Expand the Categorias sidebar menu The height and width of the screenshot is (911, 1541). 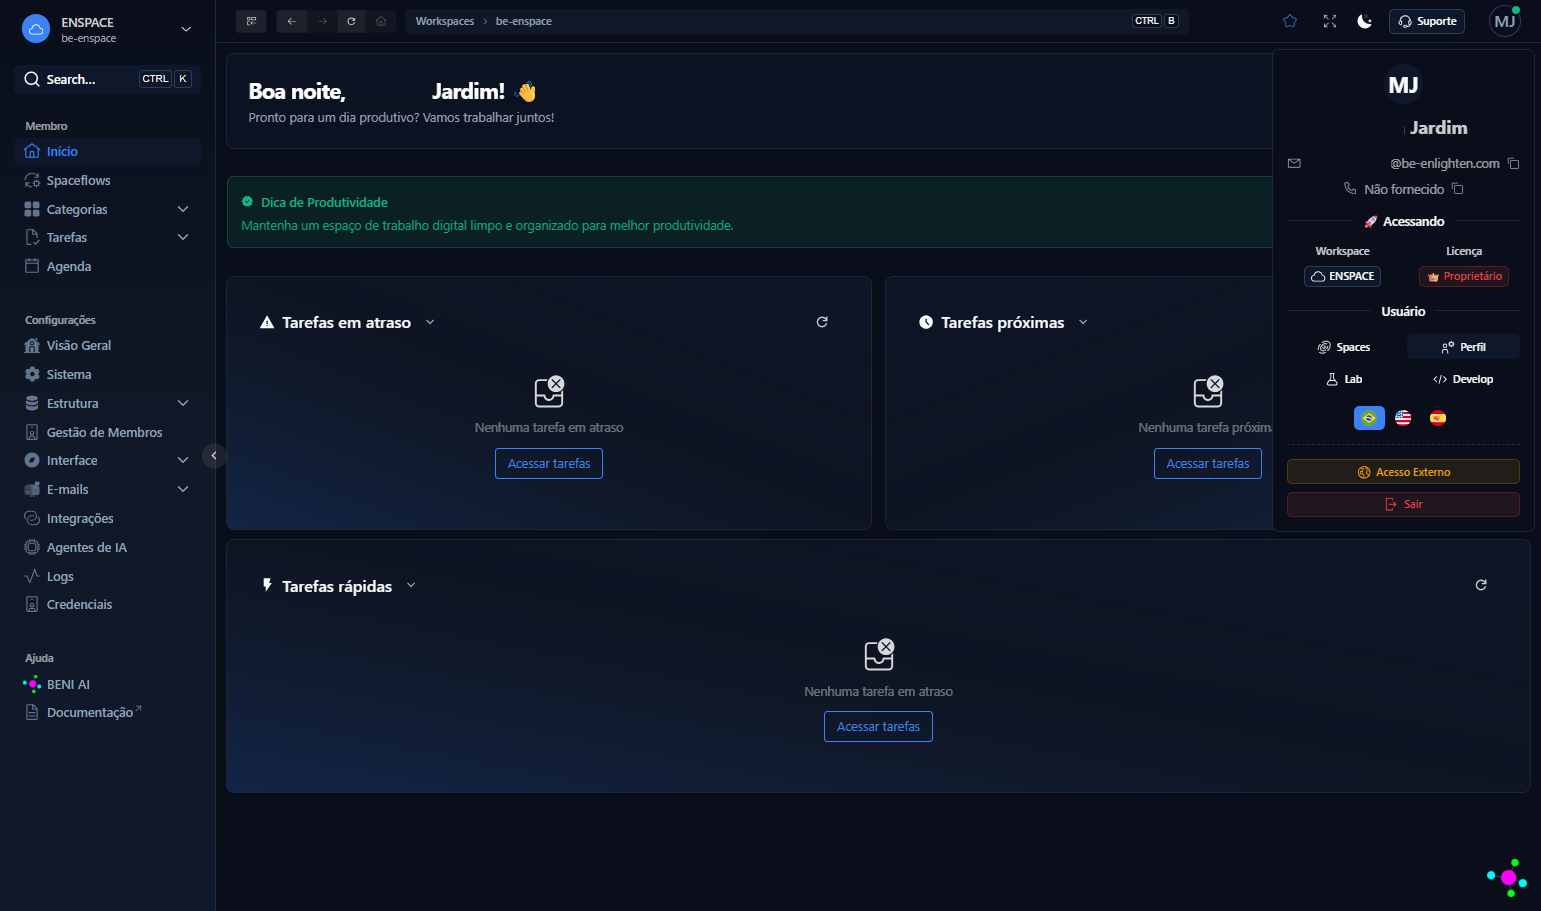click(183, 209)
